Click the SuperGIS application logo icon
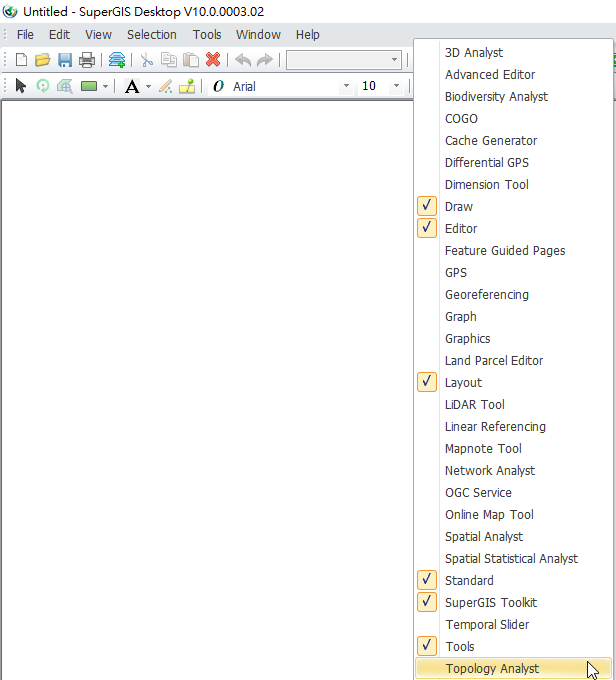Viewport: 616px width, 680px height. 10,11
